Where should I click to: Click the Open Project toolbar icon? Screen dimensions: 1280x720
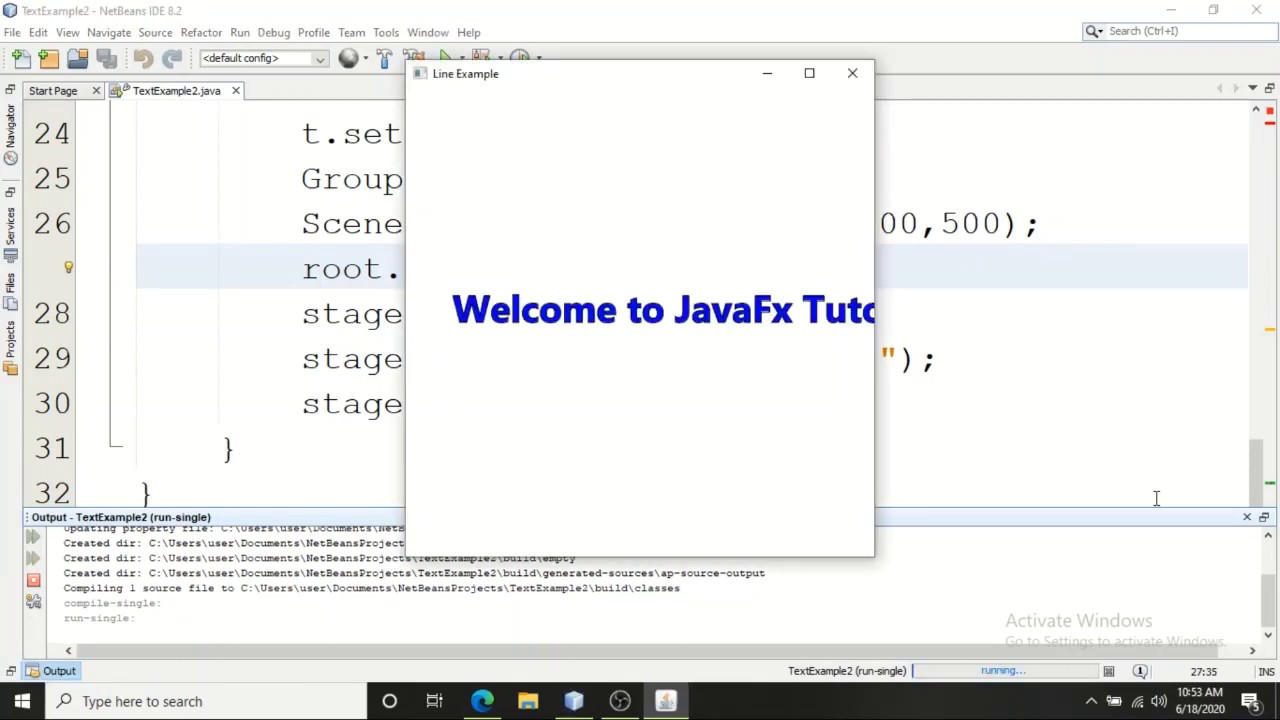pyautogui.click(x=77, y=58)
